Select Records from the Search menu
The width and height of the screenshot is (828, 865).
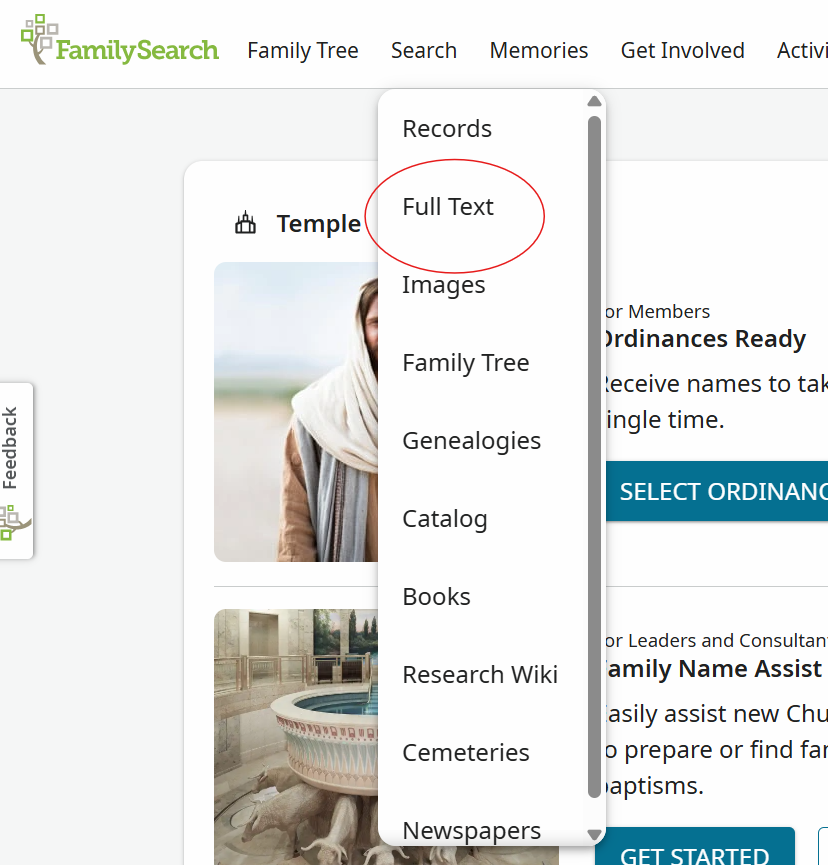(447, 128)
